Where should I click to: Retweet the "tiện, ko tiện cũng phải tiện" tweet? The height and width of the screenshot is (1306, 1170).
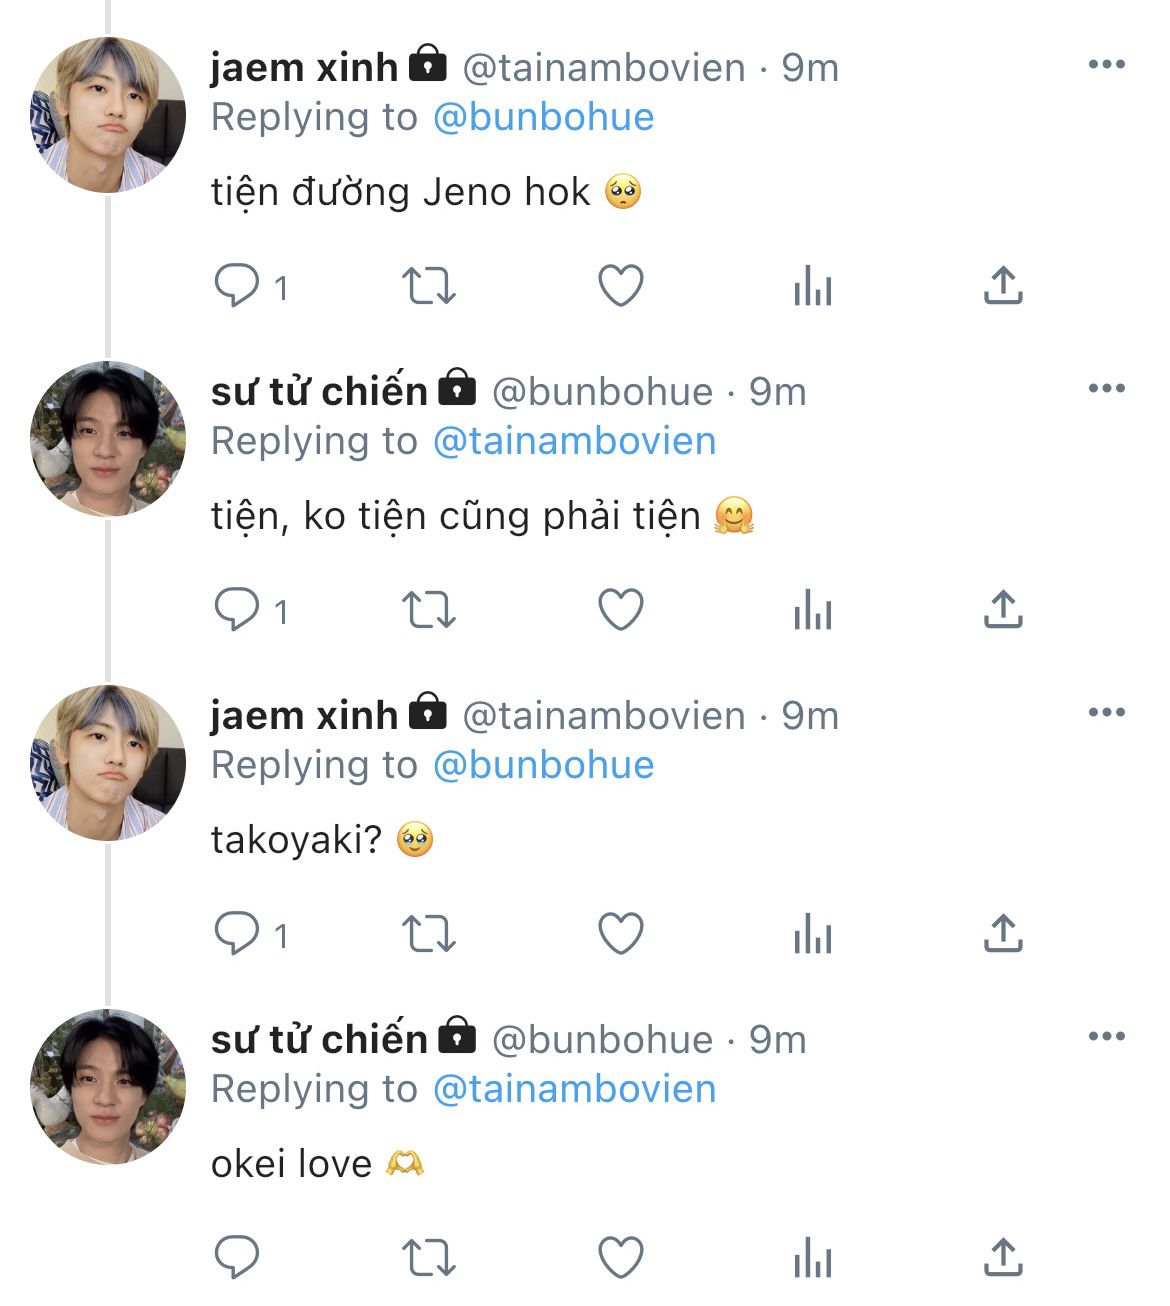428,610
